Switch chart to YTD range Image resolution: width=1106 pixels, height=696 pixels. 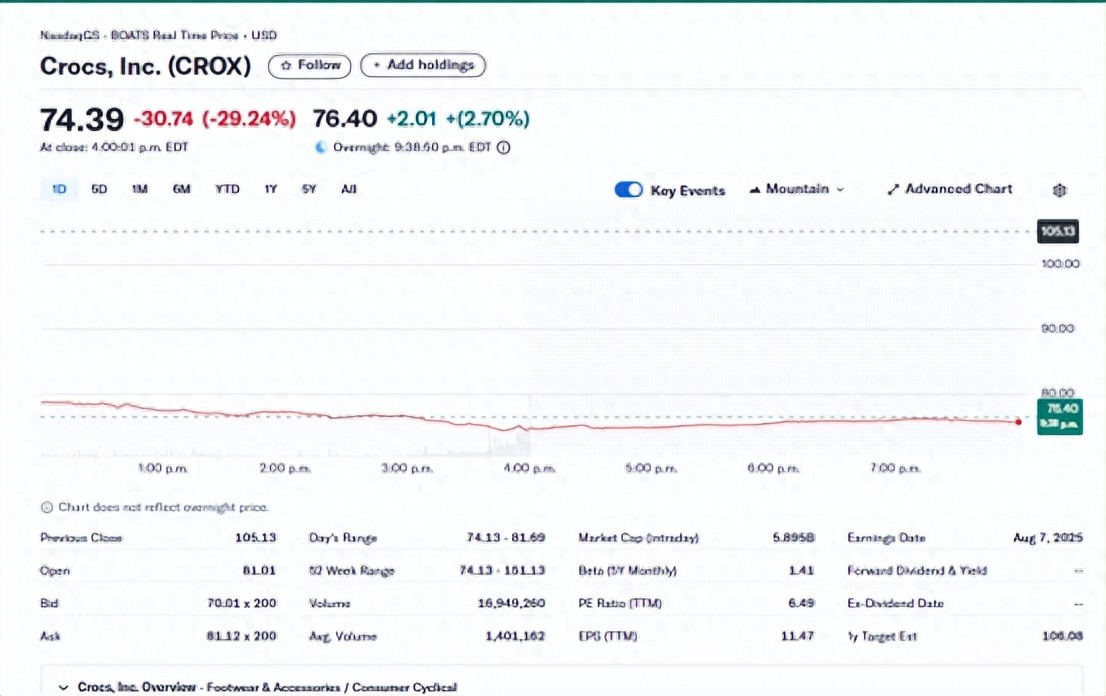point(227,189)
